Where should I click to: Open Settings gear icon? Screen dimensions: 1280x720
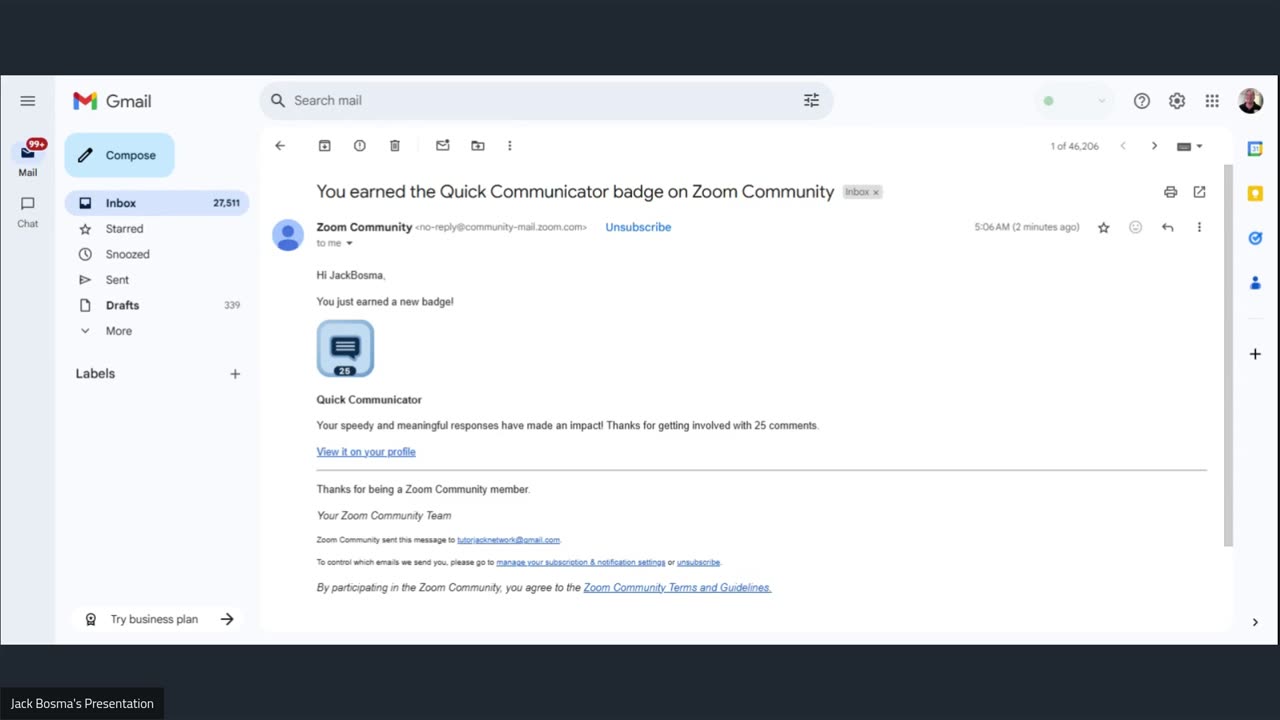[1177, 101]
